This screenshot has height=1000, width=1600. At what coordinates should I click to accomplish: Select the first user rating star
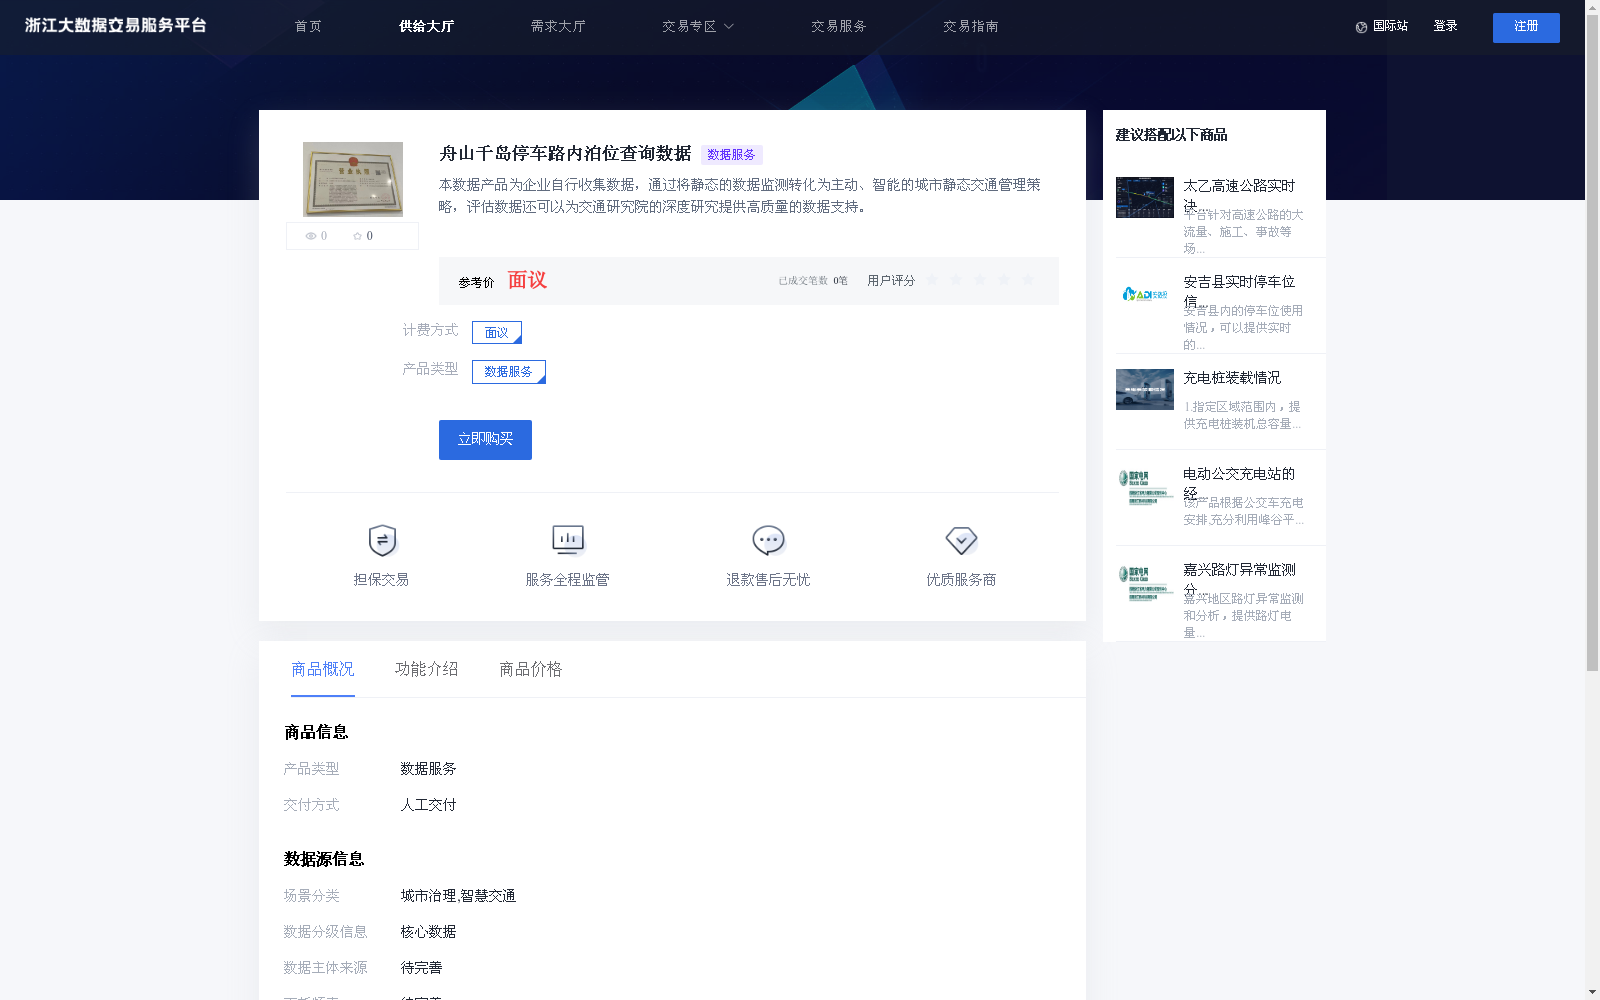point(932,280)
